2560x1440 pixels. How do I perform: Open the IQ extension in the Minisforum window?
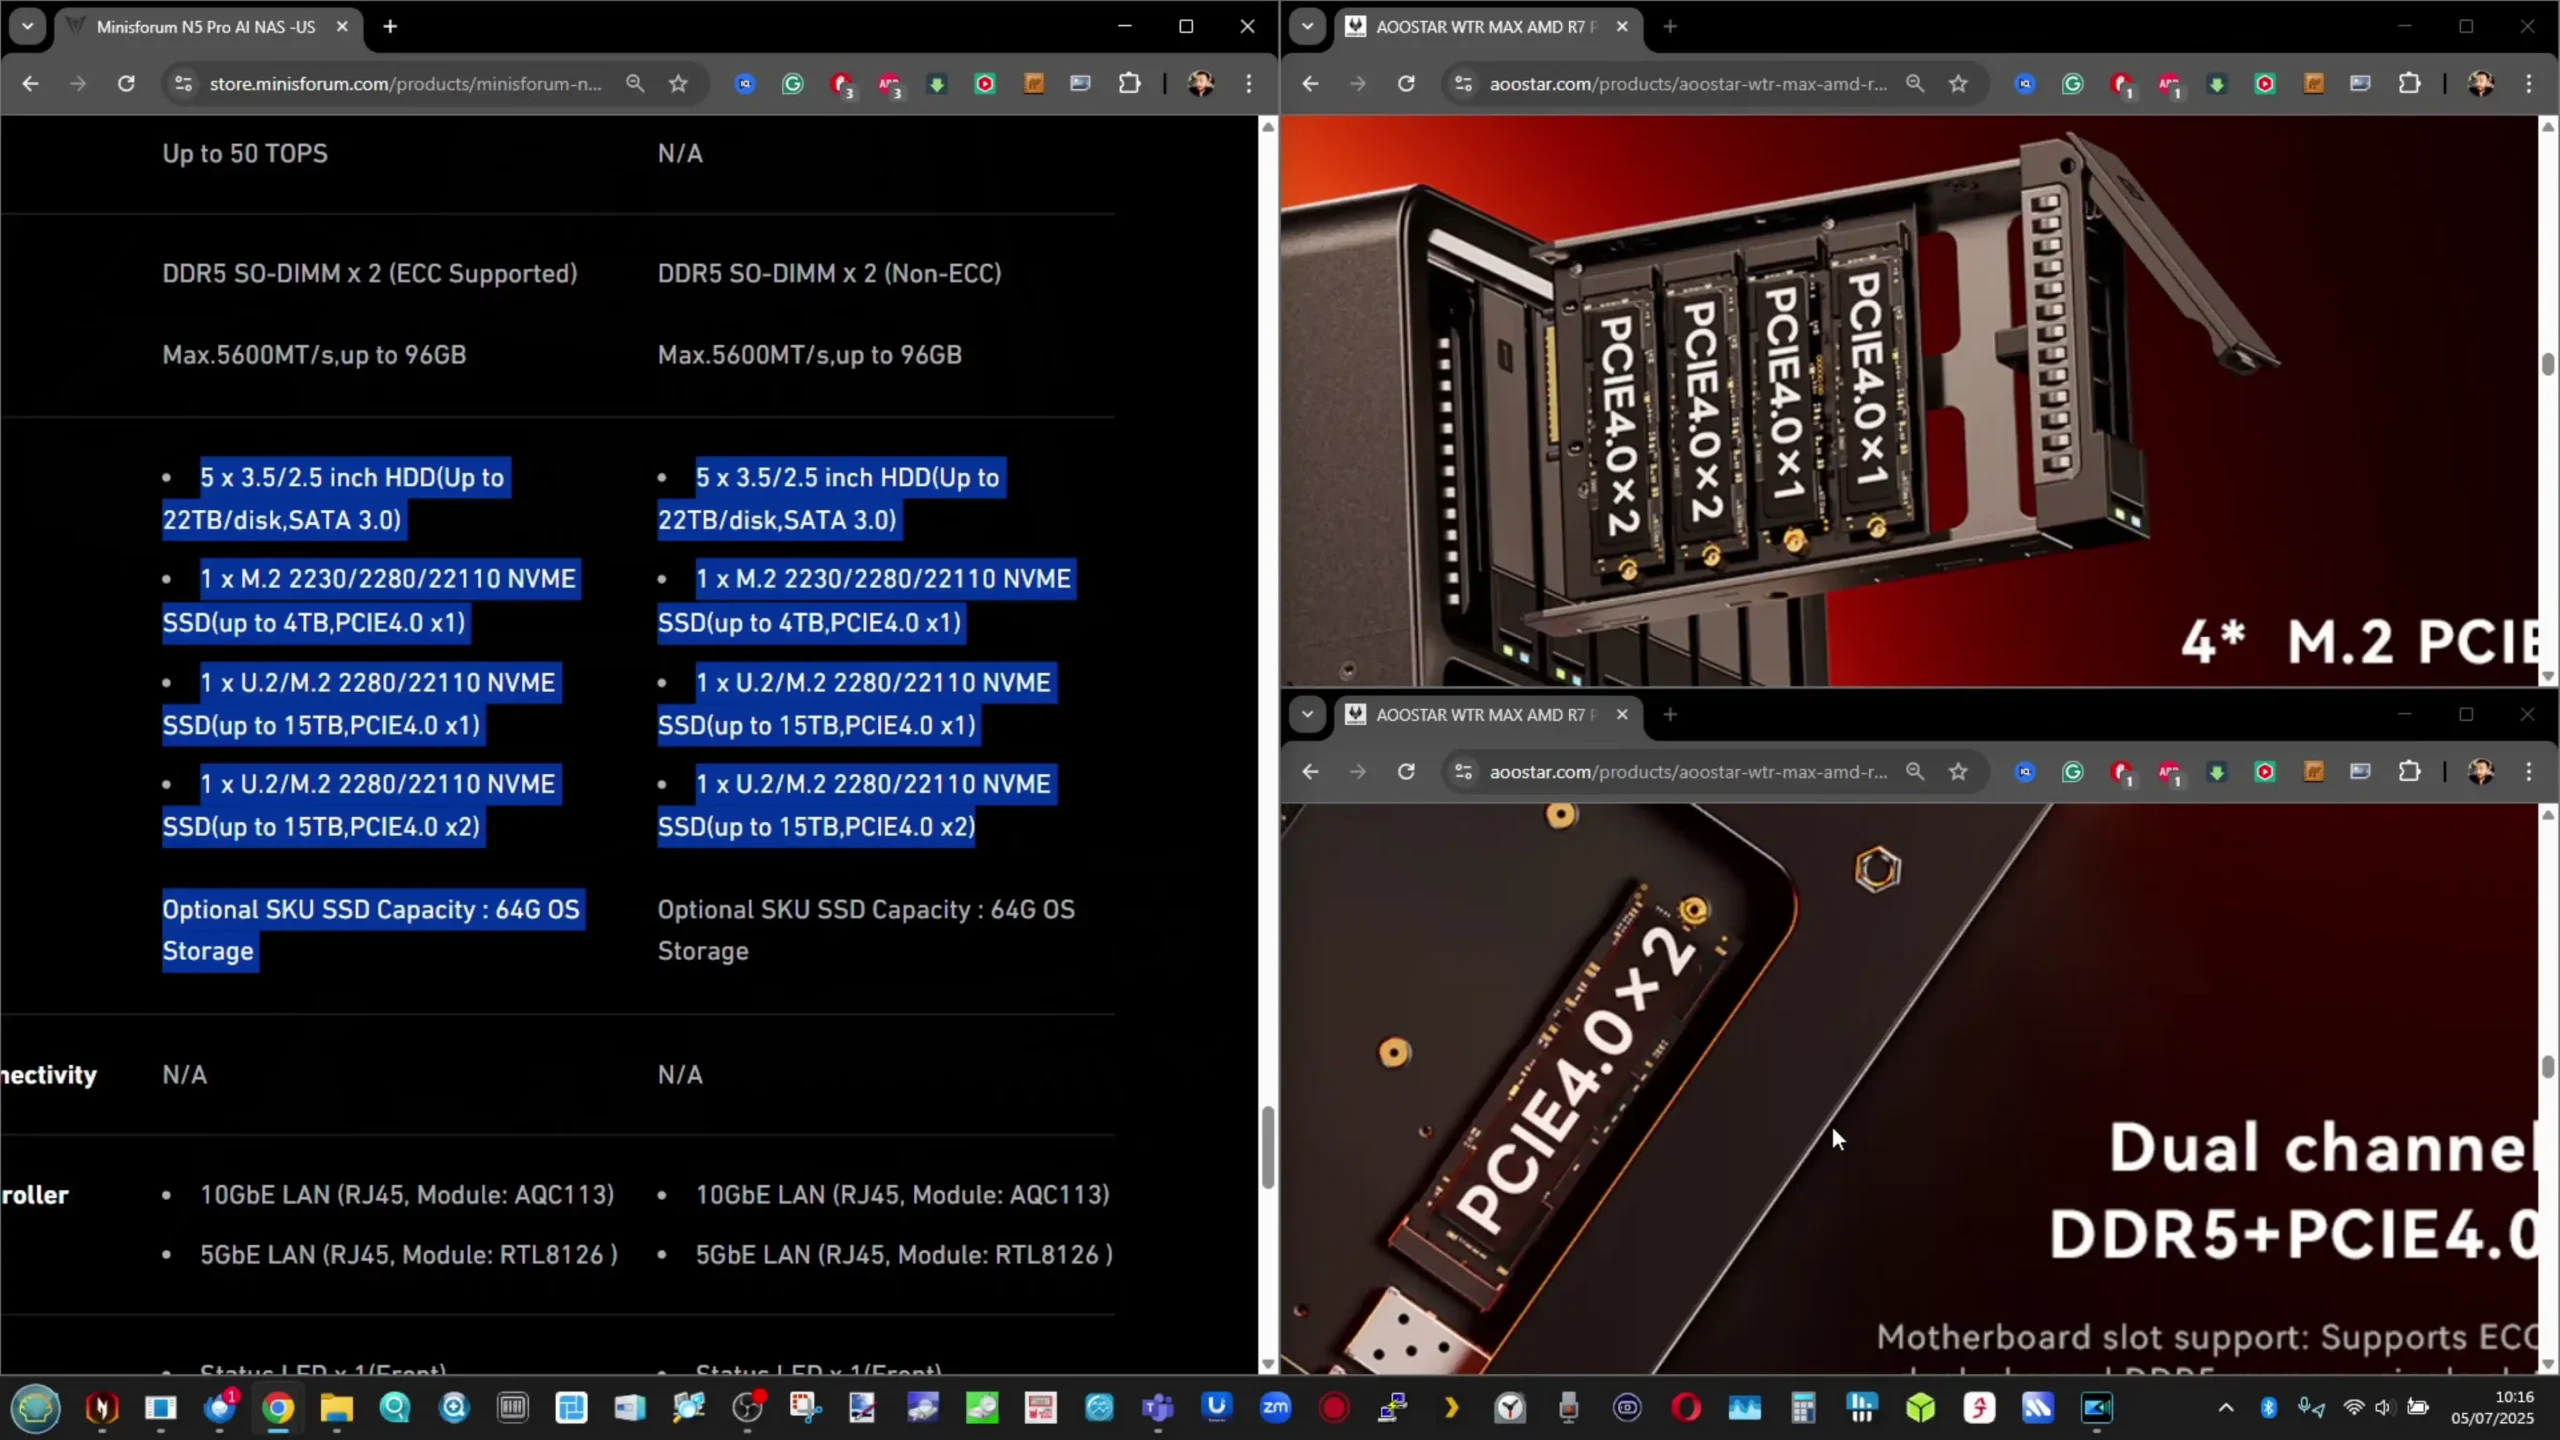(x=745, y=84)
